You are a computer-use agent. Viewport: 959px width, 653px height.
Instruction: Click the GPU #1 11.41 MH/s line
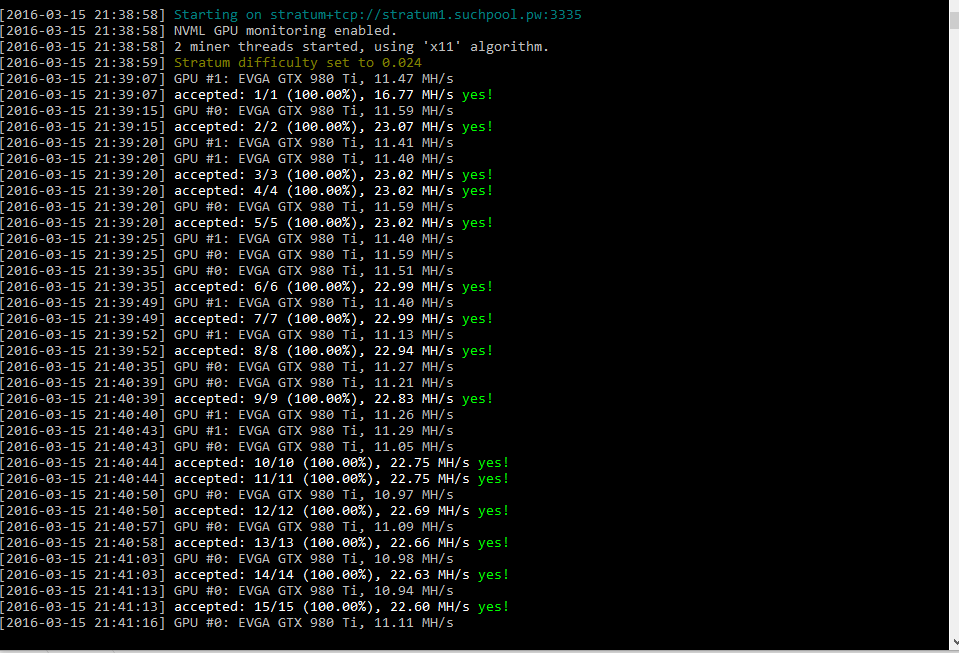pos(227,142)
